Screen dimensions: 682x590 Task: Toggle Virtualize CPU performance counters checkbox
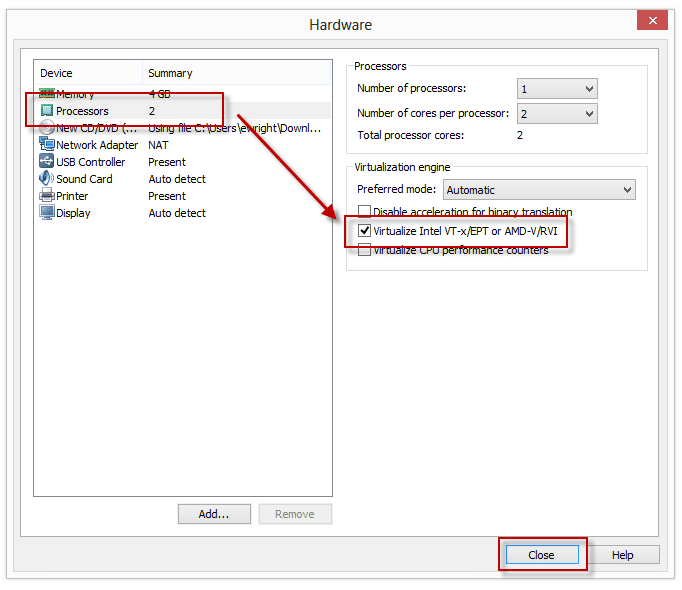(x=364, y=250)
